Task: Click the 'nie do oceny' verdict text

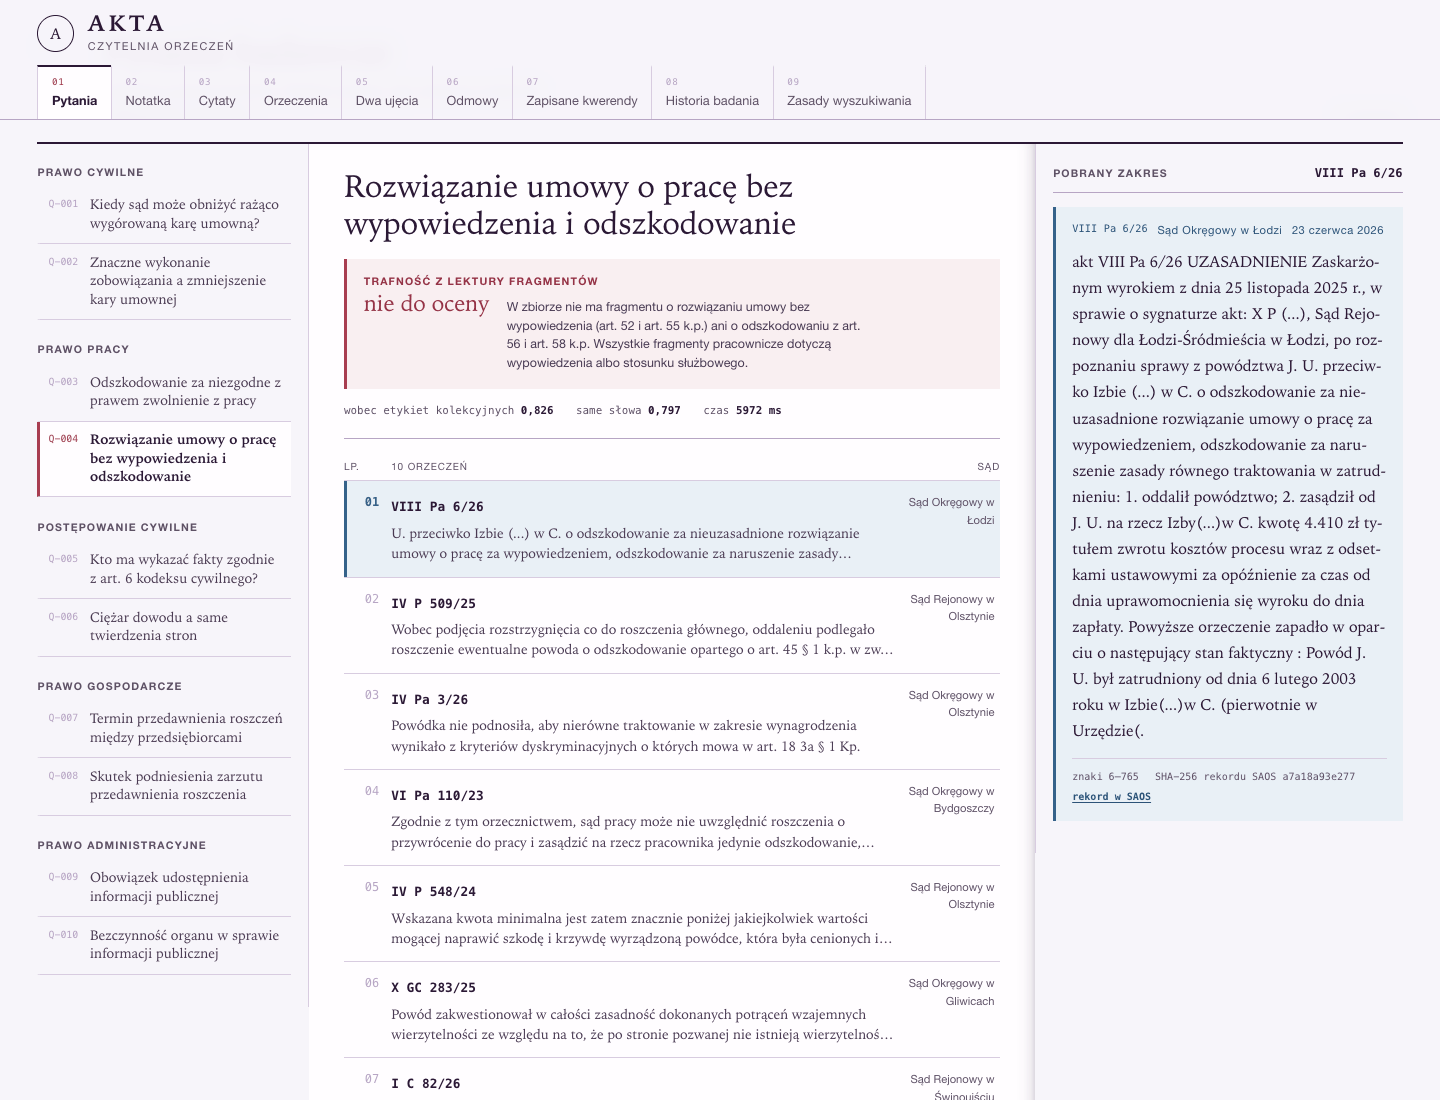Action: pyautogui.click(x=426, y=304)
